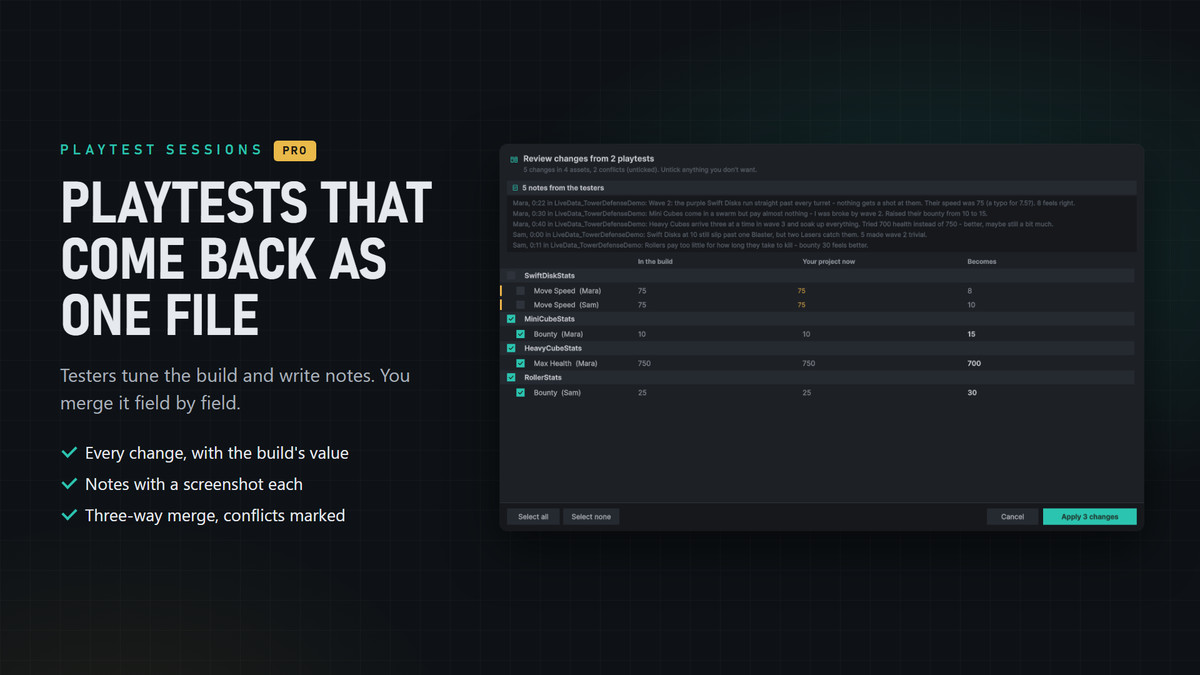Click the 'Review changes from 2 playtests' title
Screen dimensions: 1200x675
pyautogui.click(x=589, y=159)
